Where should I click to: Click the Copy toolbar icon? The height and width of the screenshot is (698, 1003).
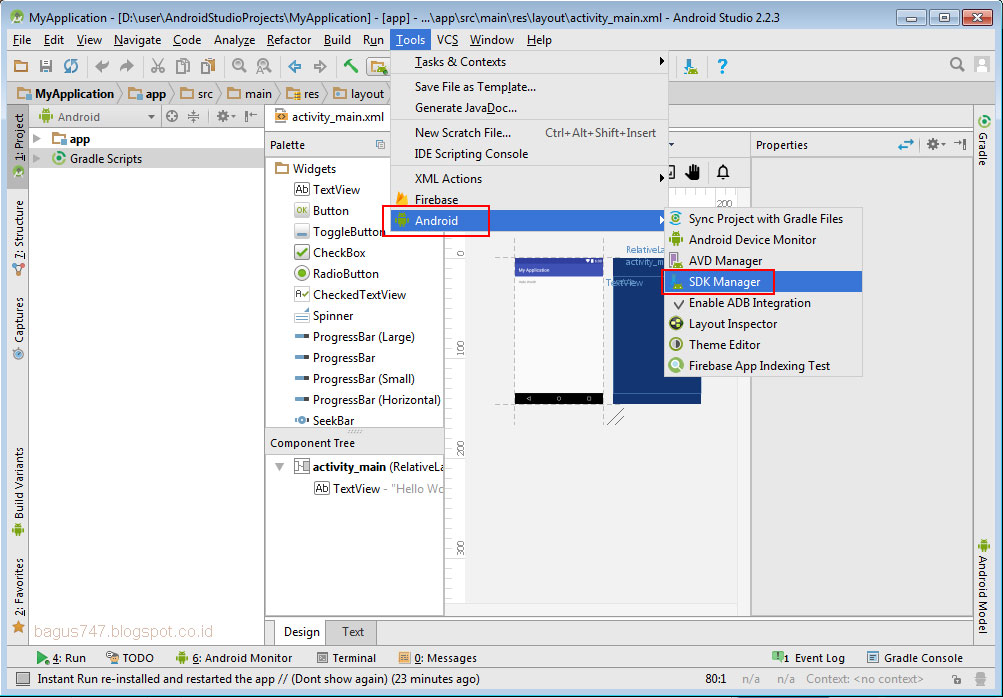(183, 66)
